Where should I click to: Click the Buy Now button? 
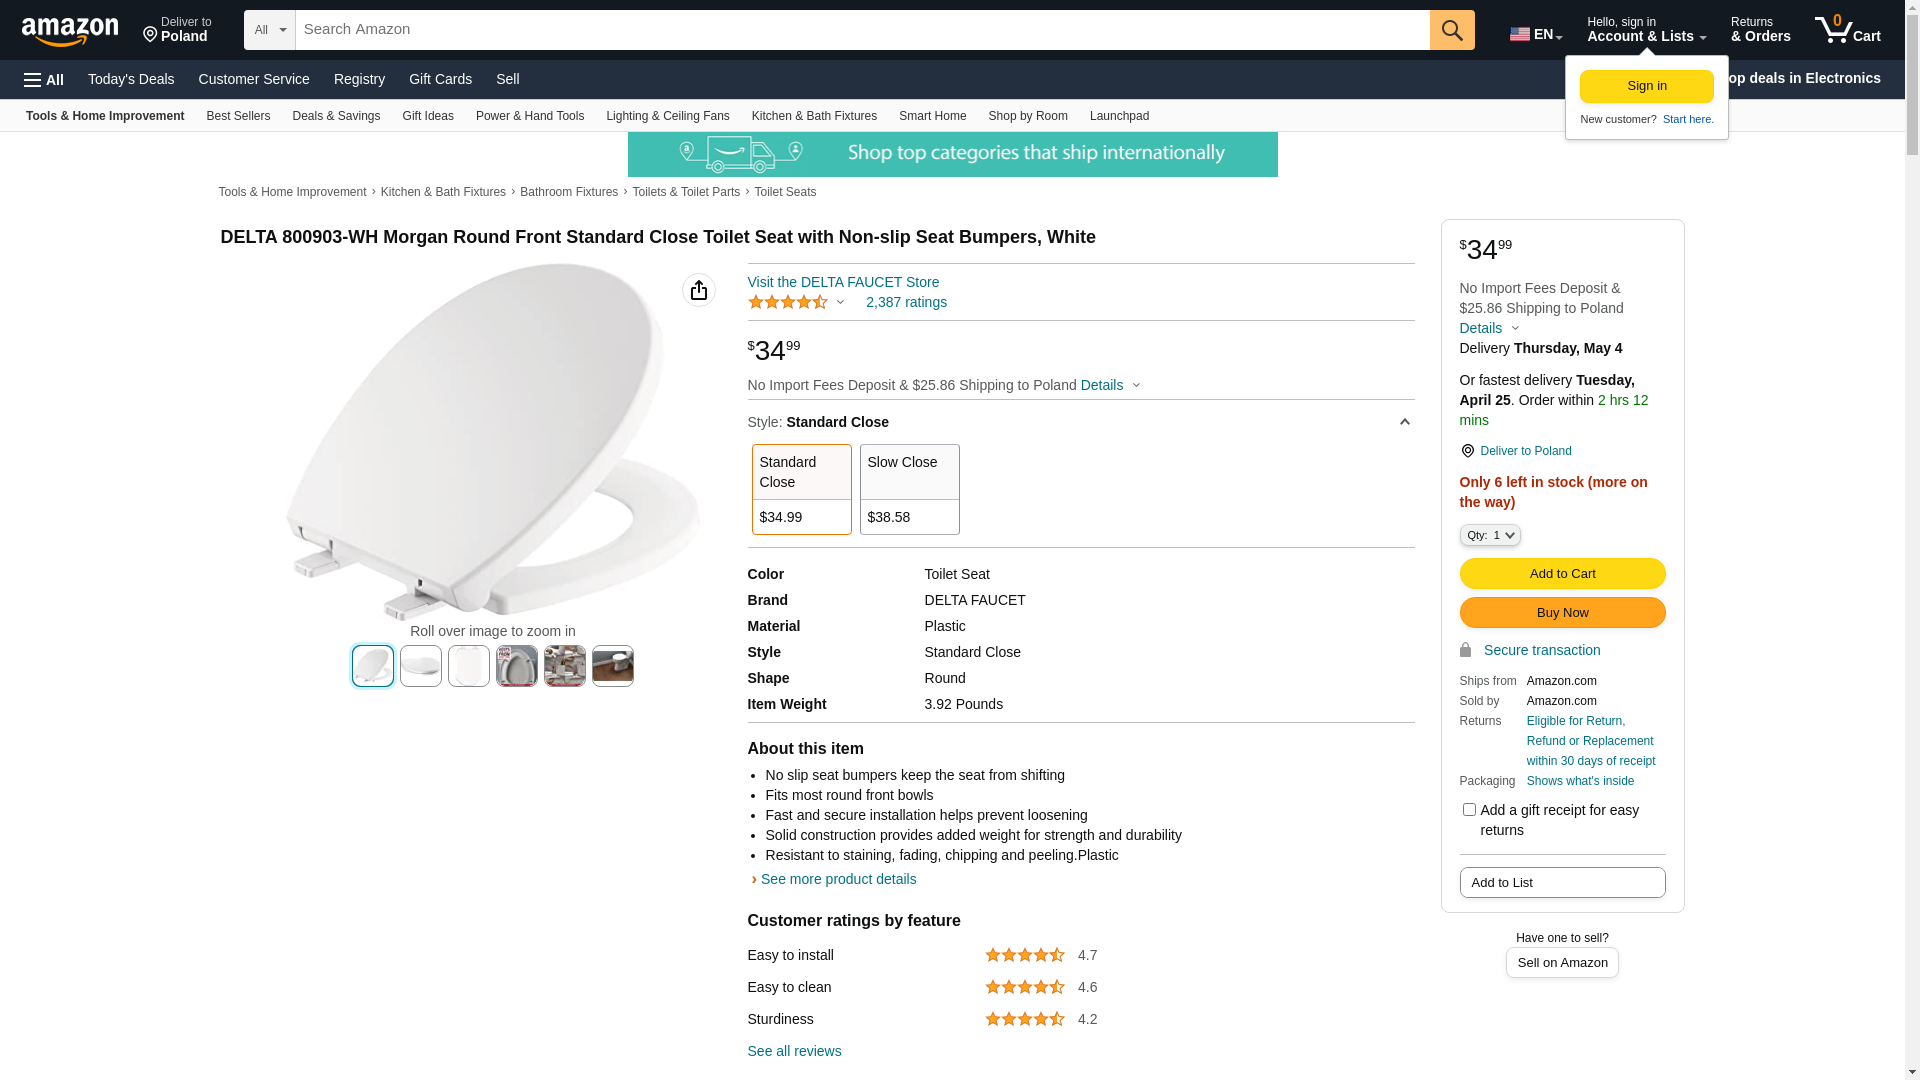pos(1561,613)
